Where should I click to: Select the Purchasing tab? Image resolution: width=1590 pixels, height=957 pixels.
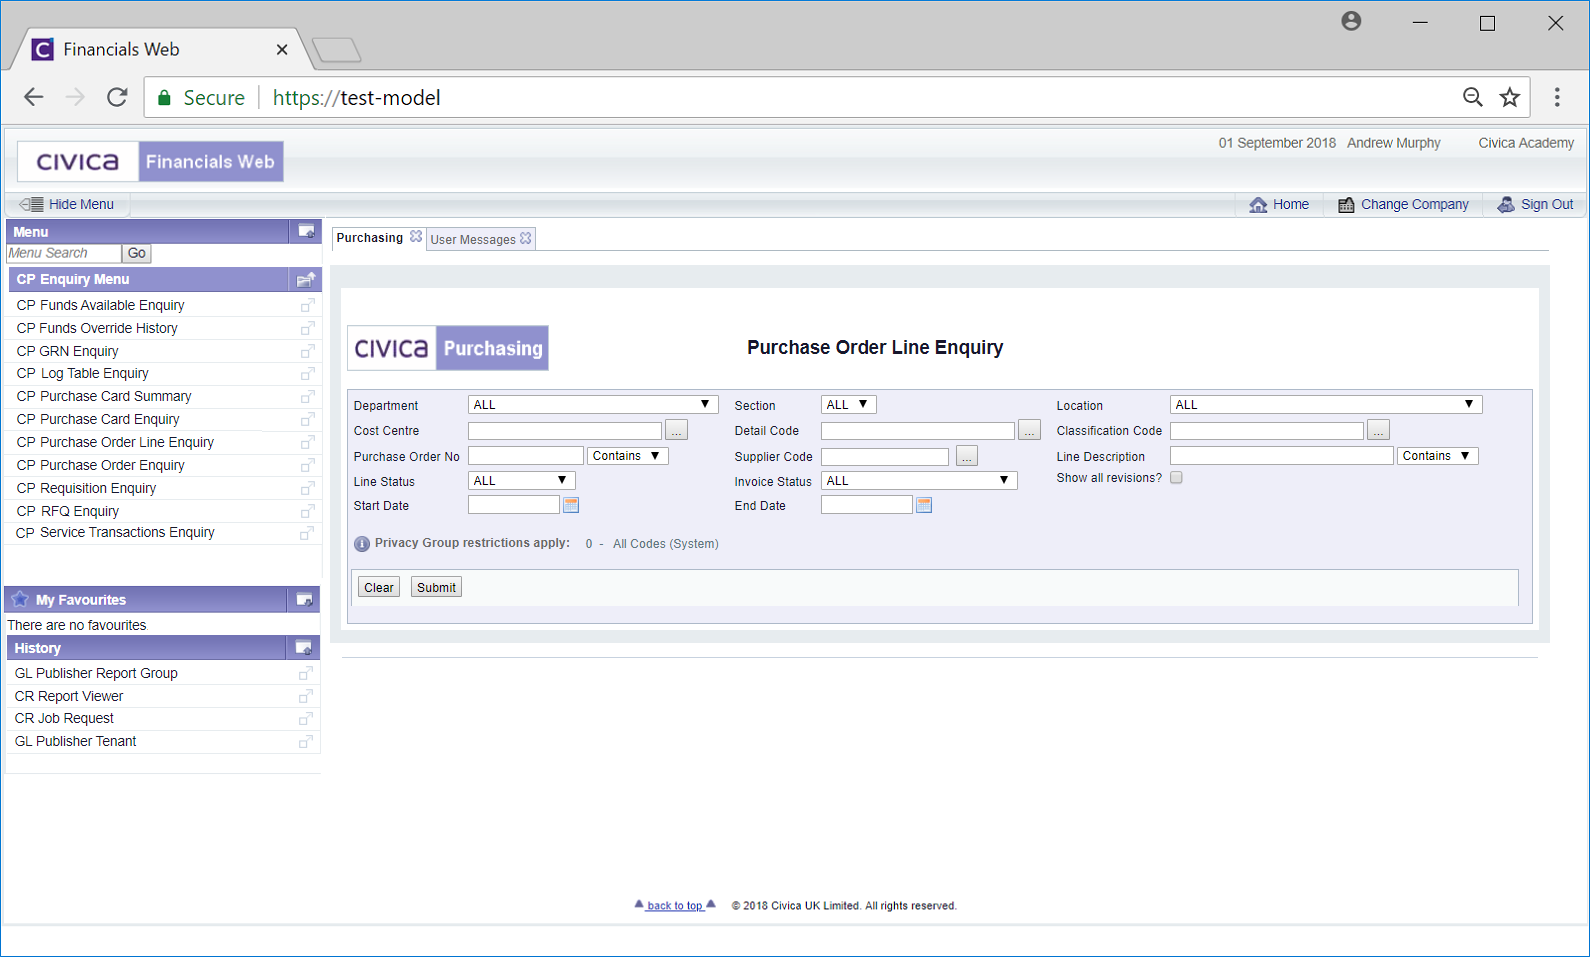click(x=370, y=238)
